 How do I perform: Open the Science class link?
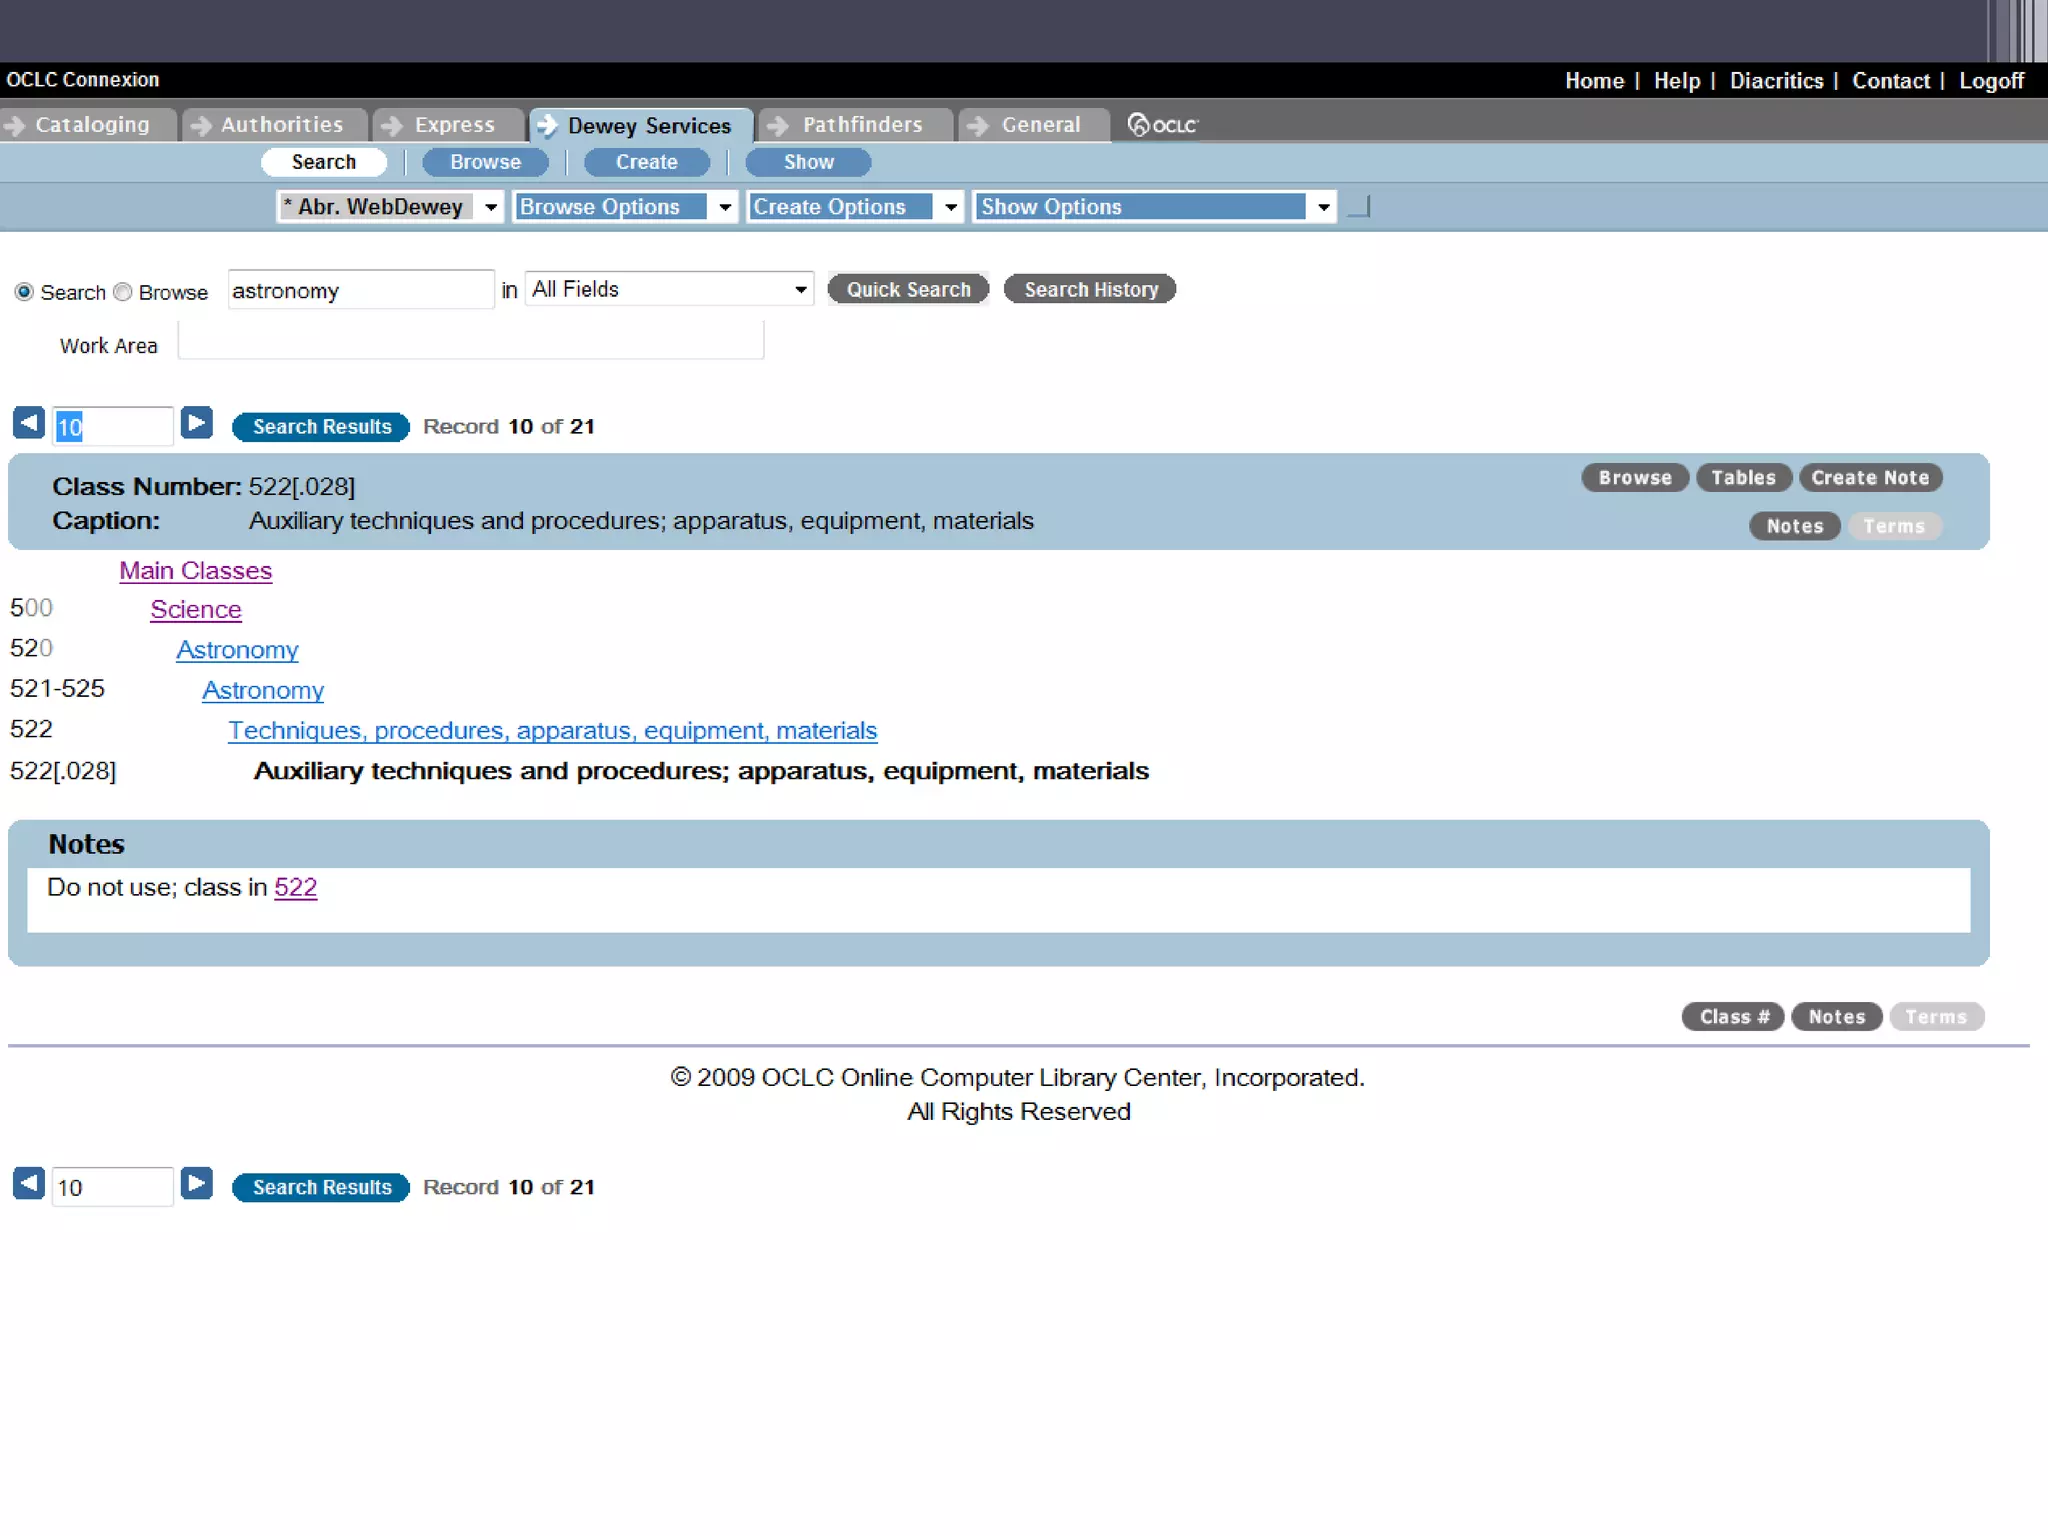tap(196, 610)
